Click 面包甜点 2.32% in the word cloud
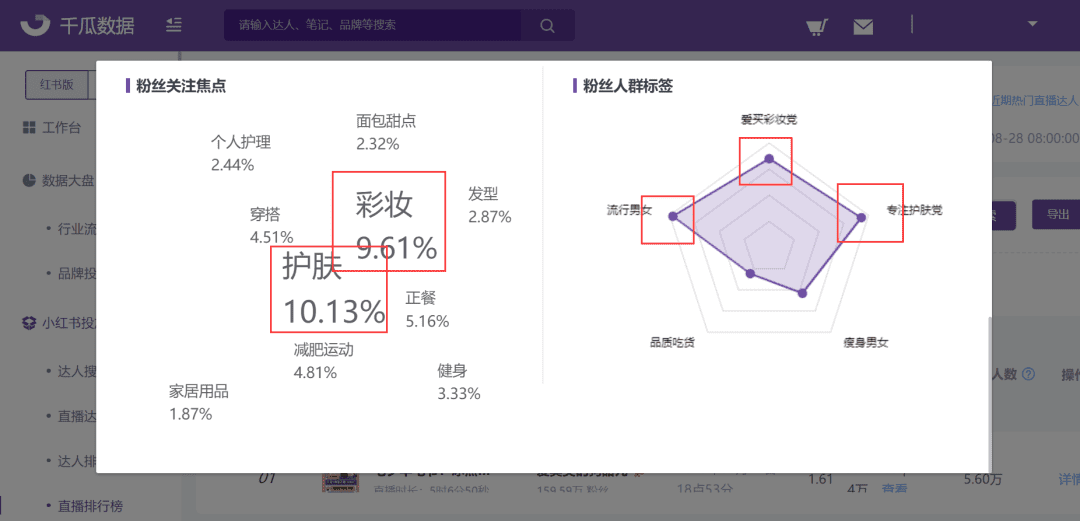The height and width of the screenshot is (521, 1080). pyautogui.click(x=386, y=132)
